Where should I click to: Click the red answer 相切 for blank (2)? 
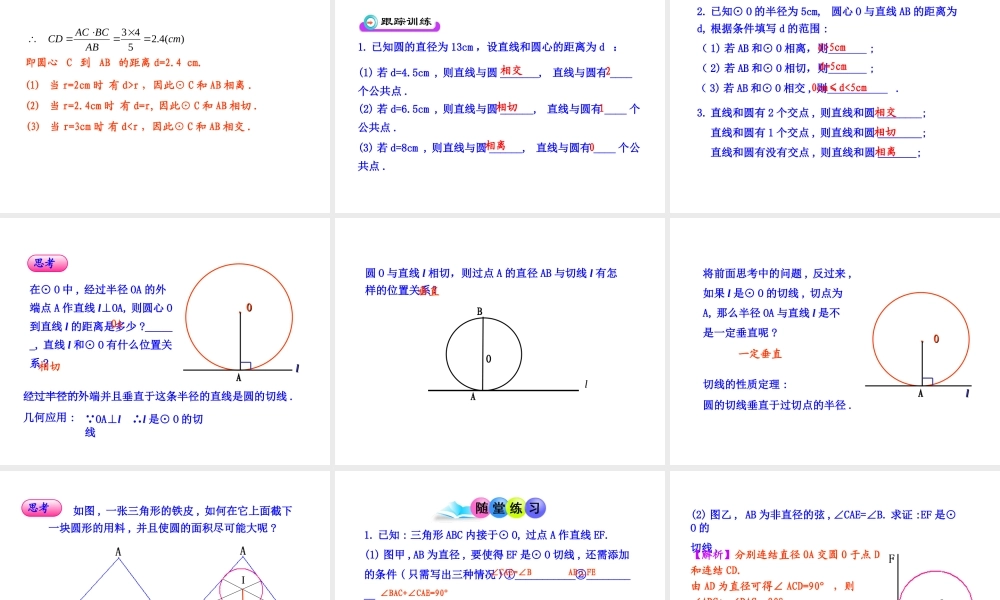[506, 108]
